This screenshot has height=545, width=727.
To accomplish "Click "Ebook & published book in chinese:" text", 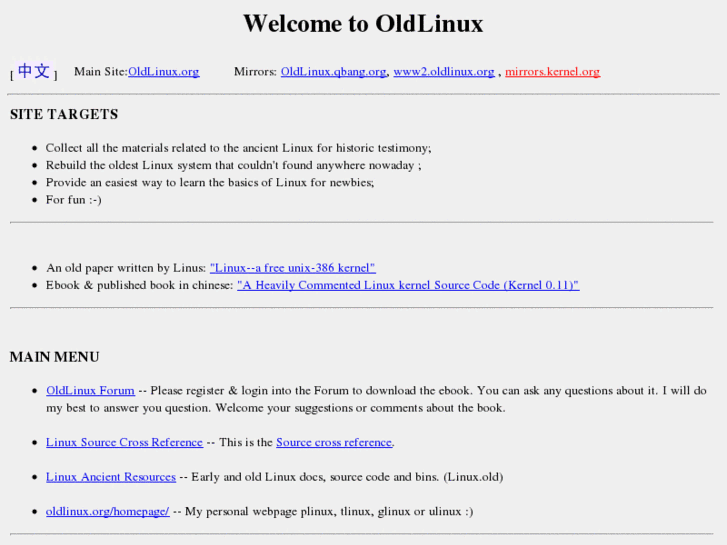I will (x=139, y=285).
